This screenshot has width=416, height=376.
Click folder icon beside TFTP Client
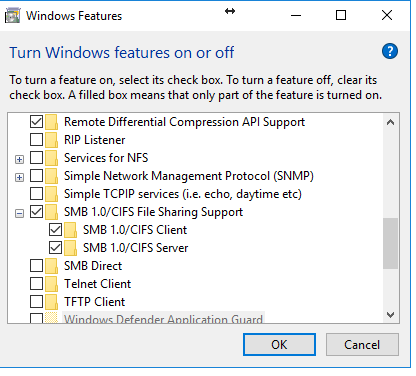coord(51,302)
